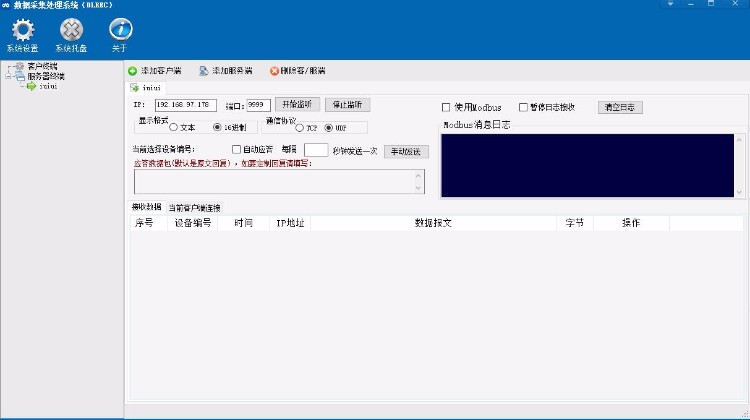Select the UDP protocol radio
Viewport: 750px width, 420px height.
(x=329, y=128)
